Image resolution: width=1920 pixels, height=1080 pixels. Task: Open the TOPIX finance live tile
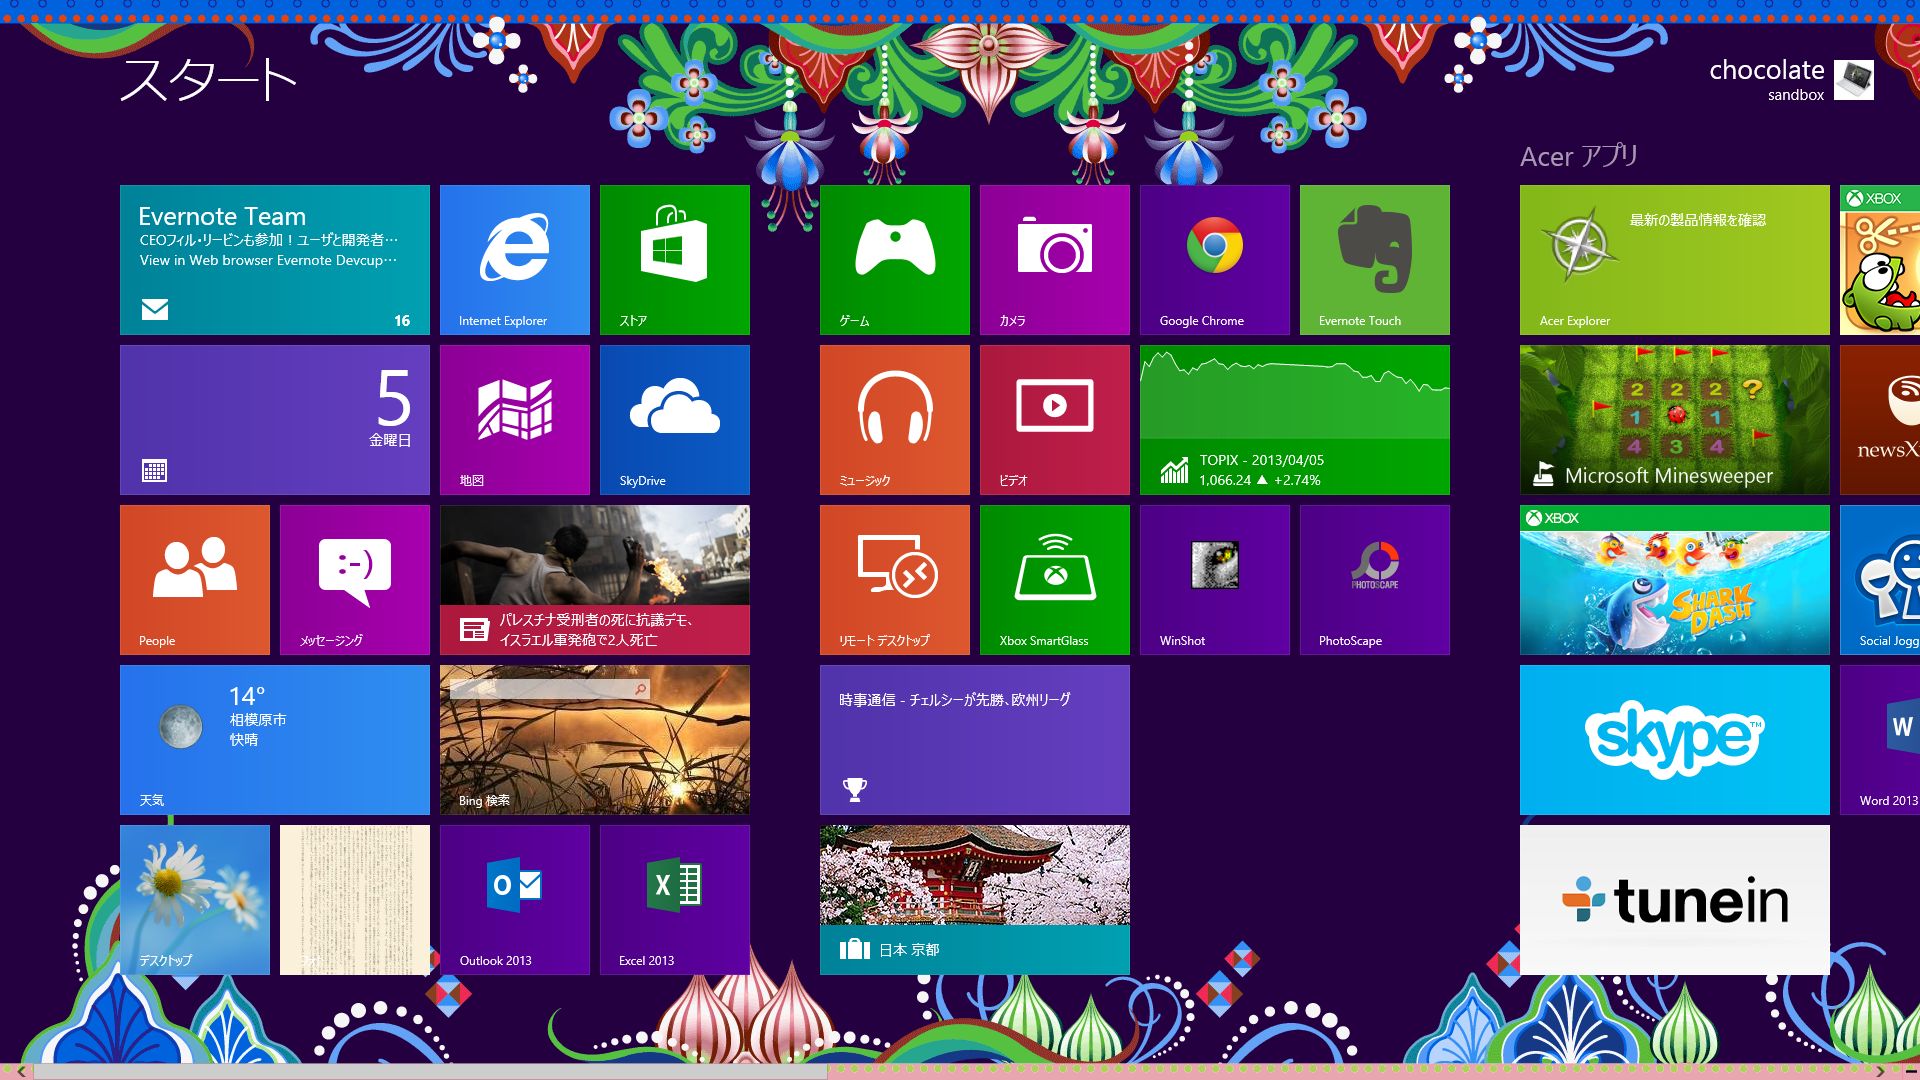pos(1294,419)
